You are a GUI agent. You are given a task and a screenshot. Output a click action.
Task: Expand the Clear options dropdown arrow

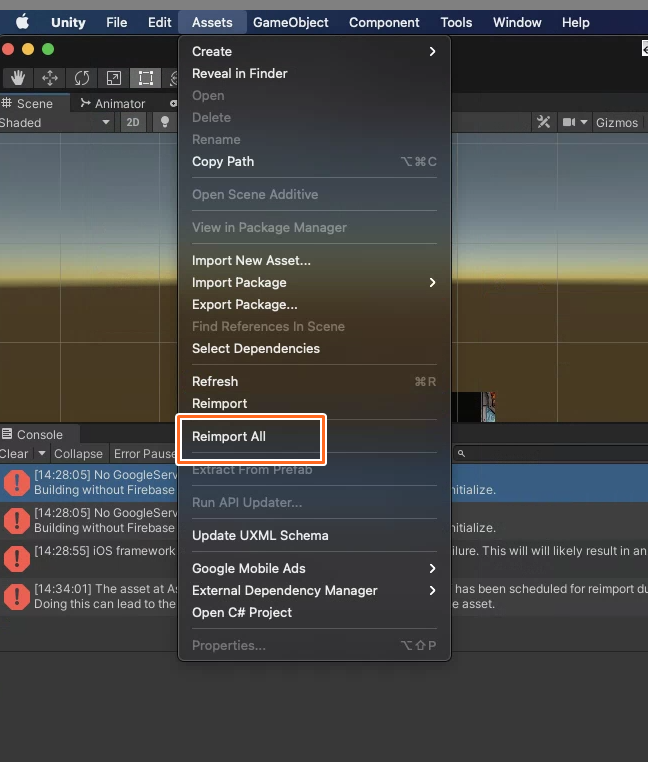42,453
